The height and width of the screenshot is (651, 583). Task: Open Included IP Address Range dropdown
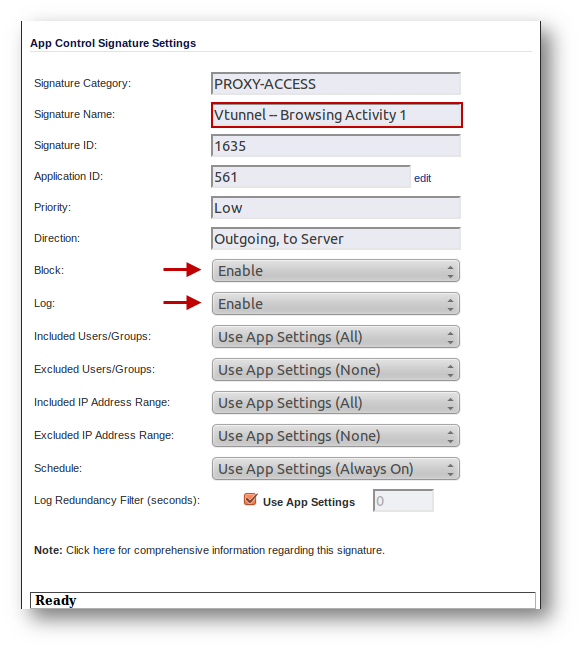click(x=336, y=403)
